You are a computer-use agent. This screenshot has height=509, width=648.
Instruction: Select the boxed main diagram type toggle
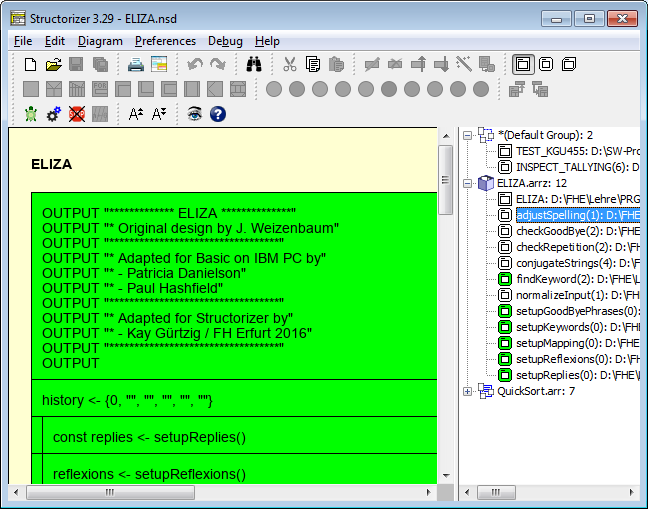523,64
